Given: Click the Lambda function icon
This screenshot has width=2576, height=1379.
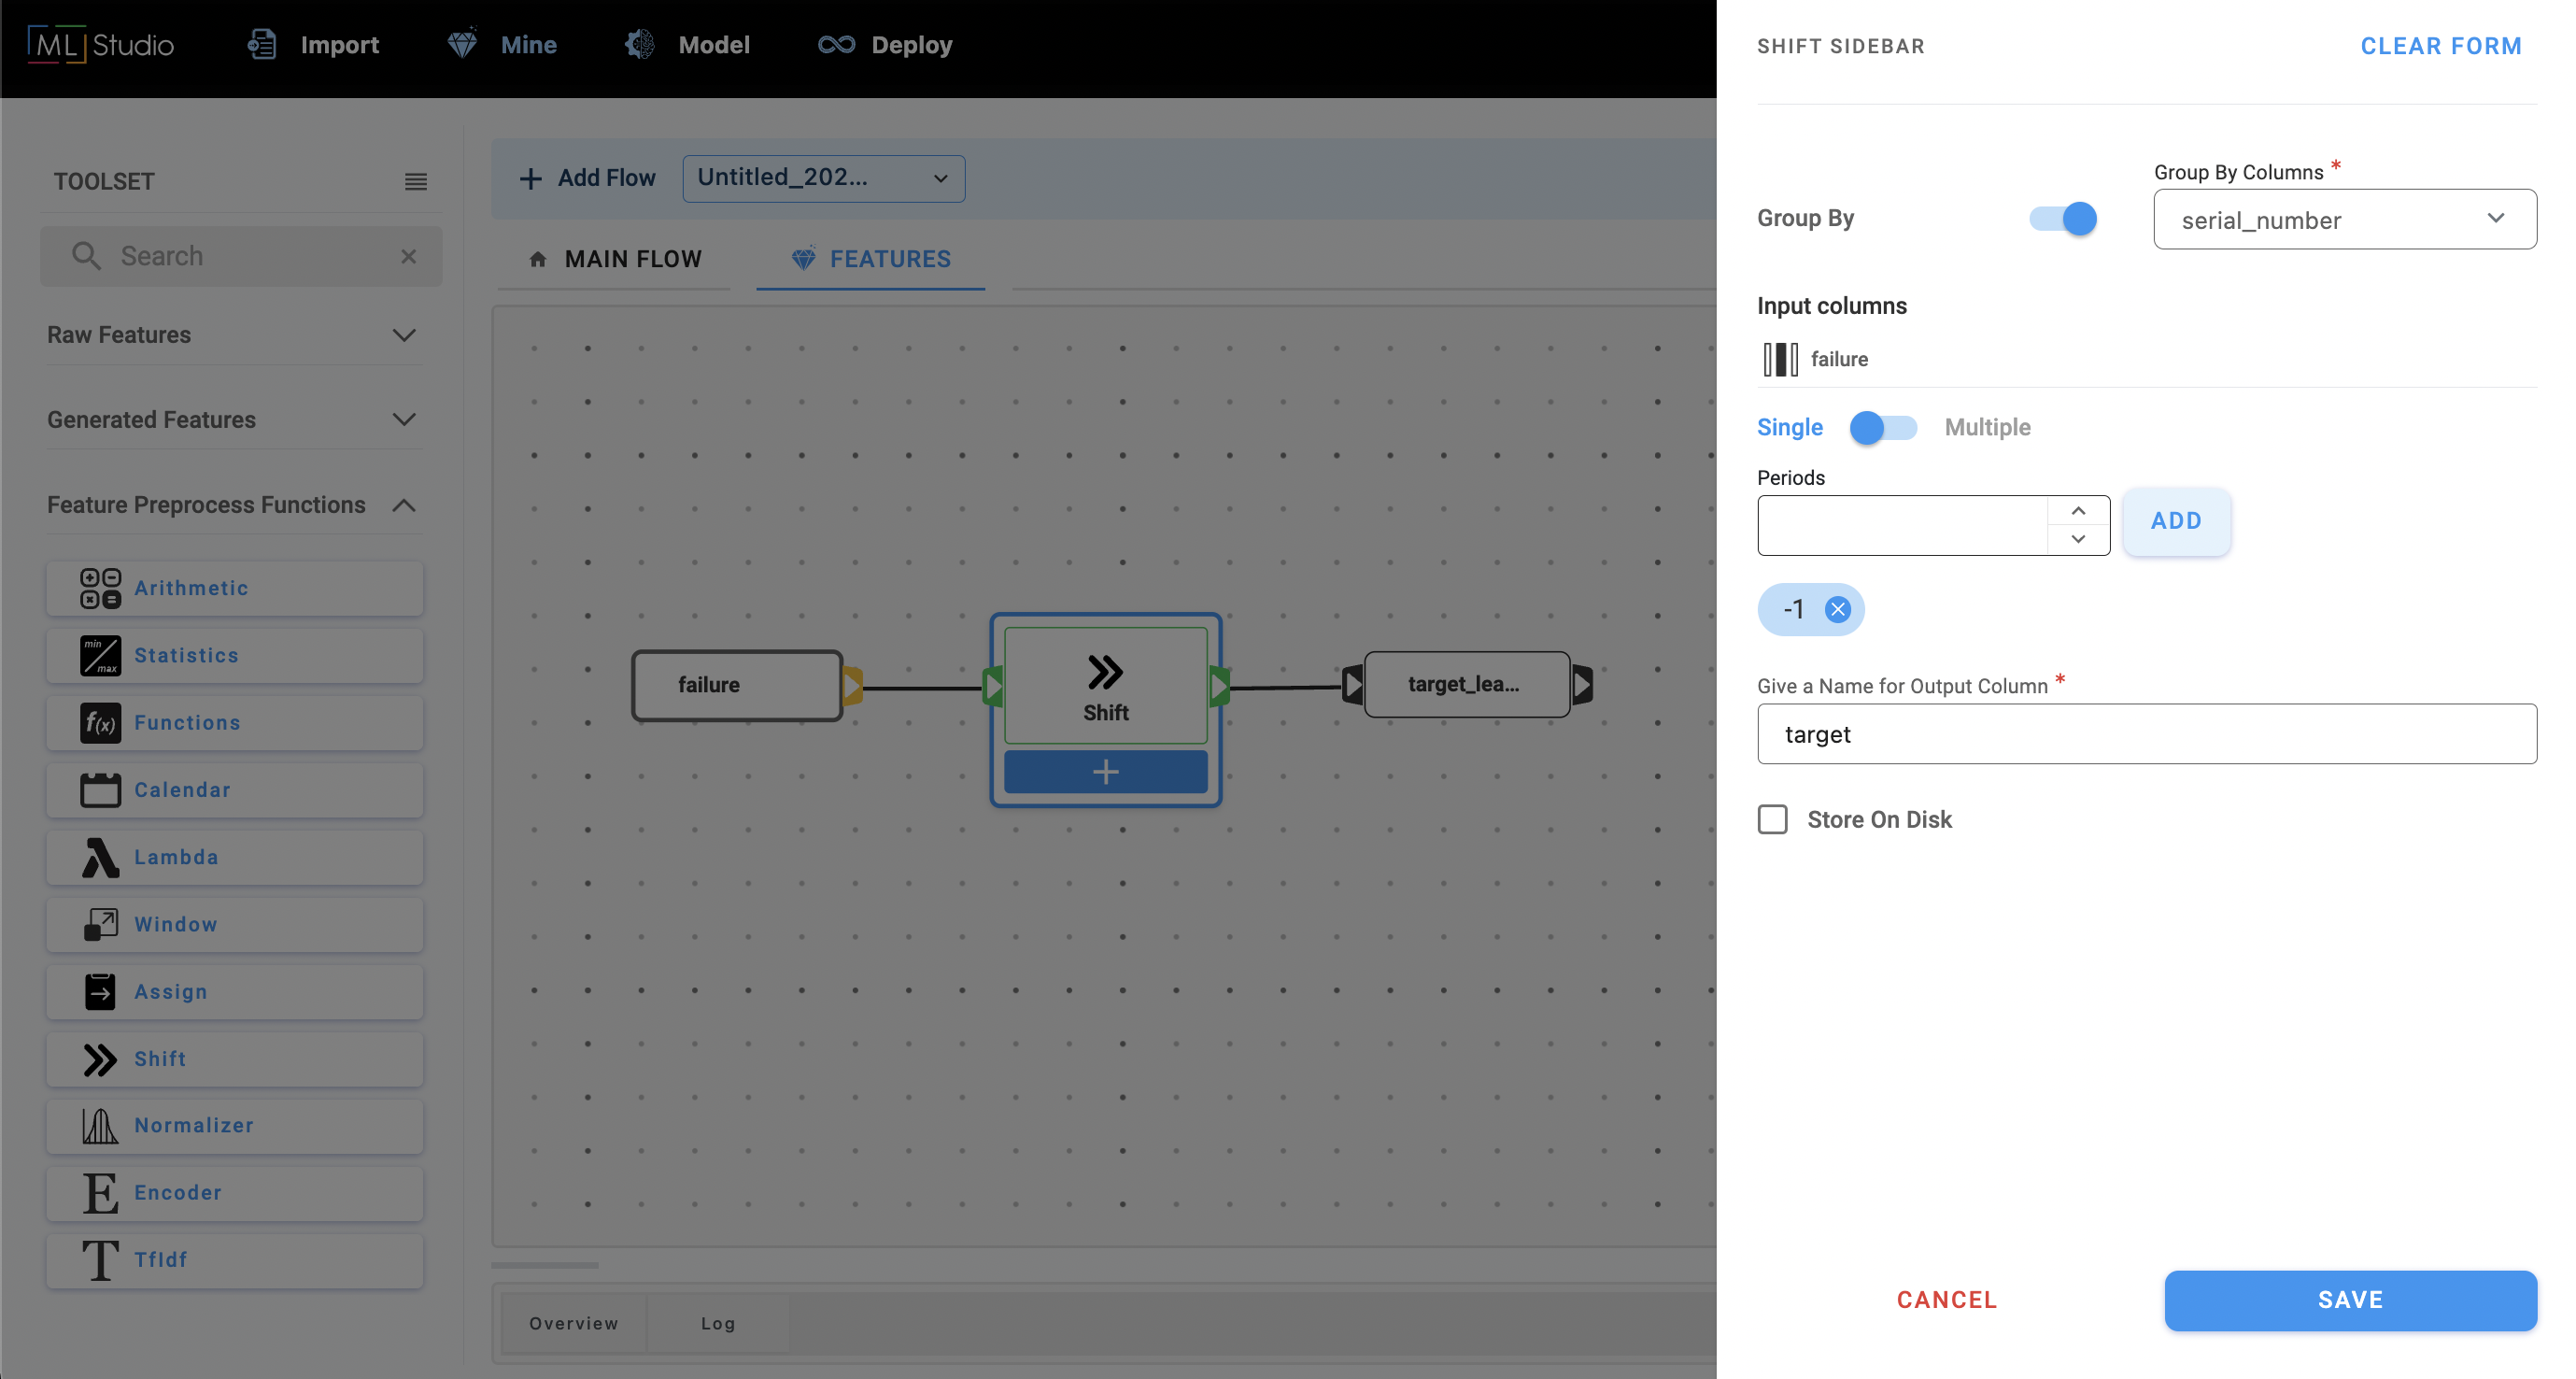Looking at the screenshot, I should [100, 857].
